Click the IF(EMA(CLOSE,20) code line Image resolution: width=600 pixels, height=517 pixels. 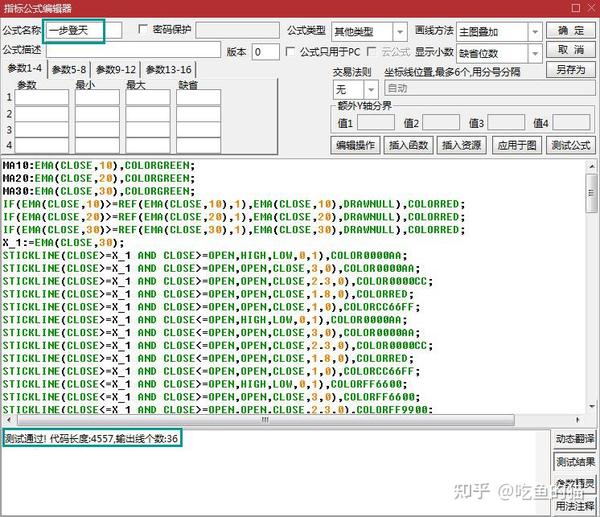tap(234, 217)
